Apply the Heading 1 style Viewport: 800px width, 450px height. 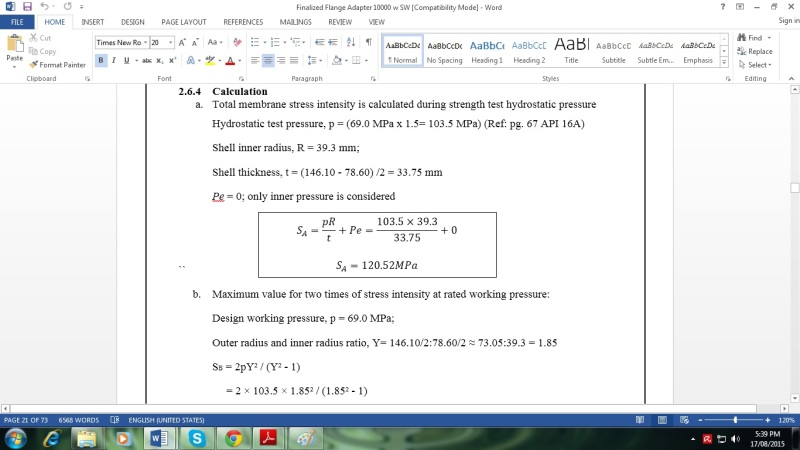tap(487, 51)
